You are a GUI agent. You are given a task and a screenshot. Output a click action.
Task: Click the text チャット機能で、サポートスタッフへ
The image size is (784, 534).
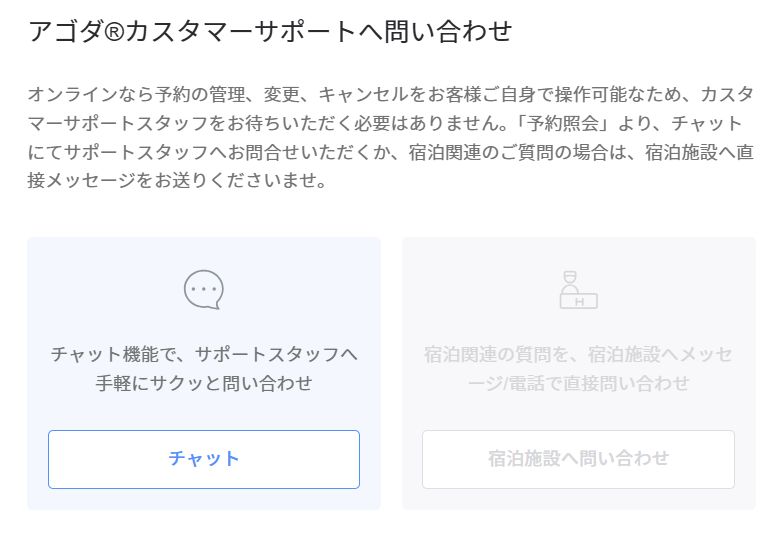[204, 354]
